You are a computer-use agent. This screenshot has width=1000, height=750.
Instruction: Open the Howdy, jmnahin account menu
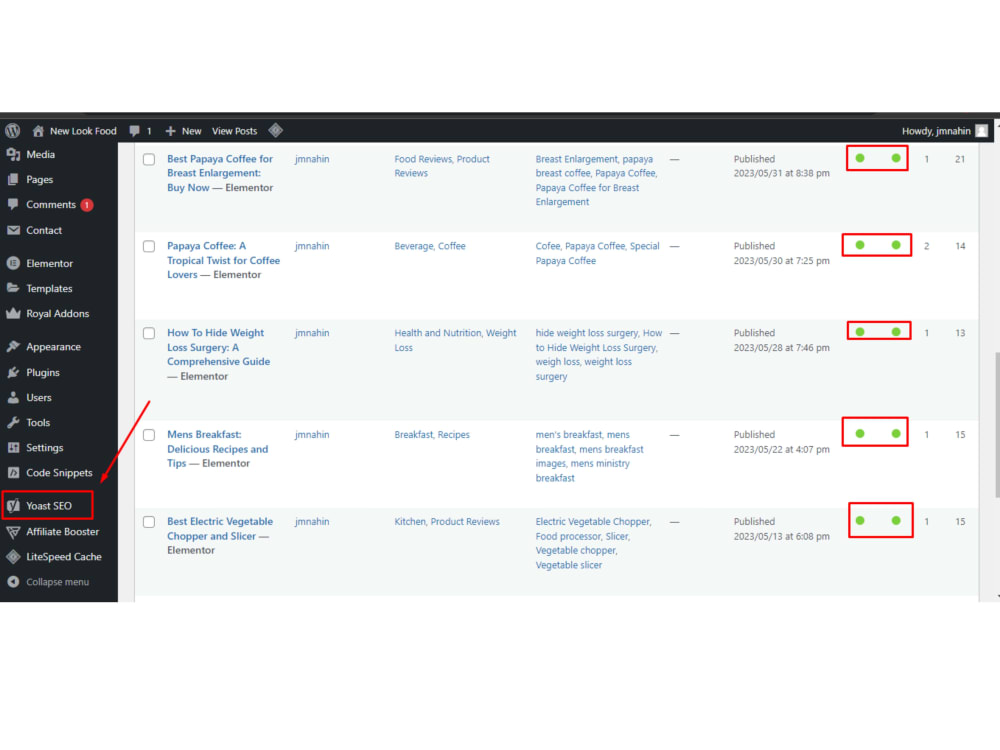[x=944, y=131]
